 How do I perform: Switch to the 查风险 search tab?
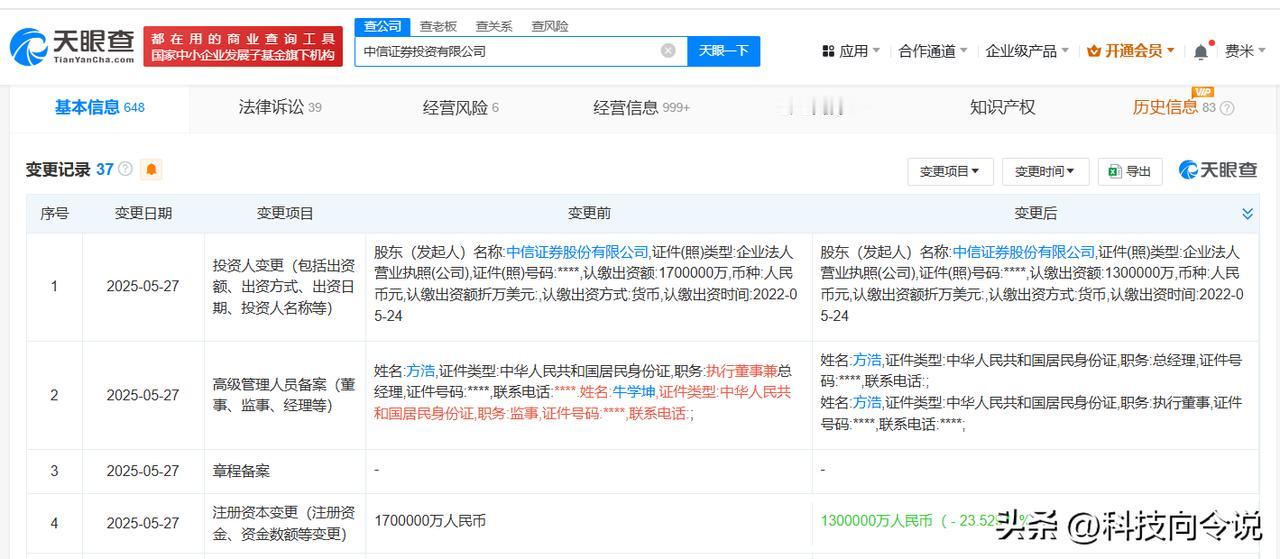pos(550,26)
